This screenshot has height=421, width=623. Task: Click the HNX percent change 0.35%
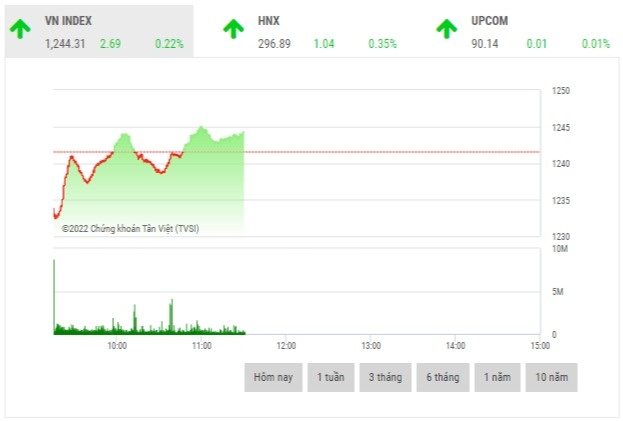click(381, 44)
